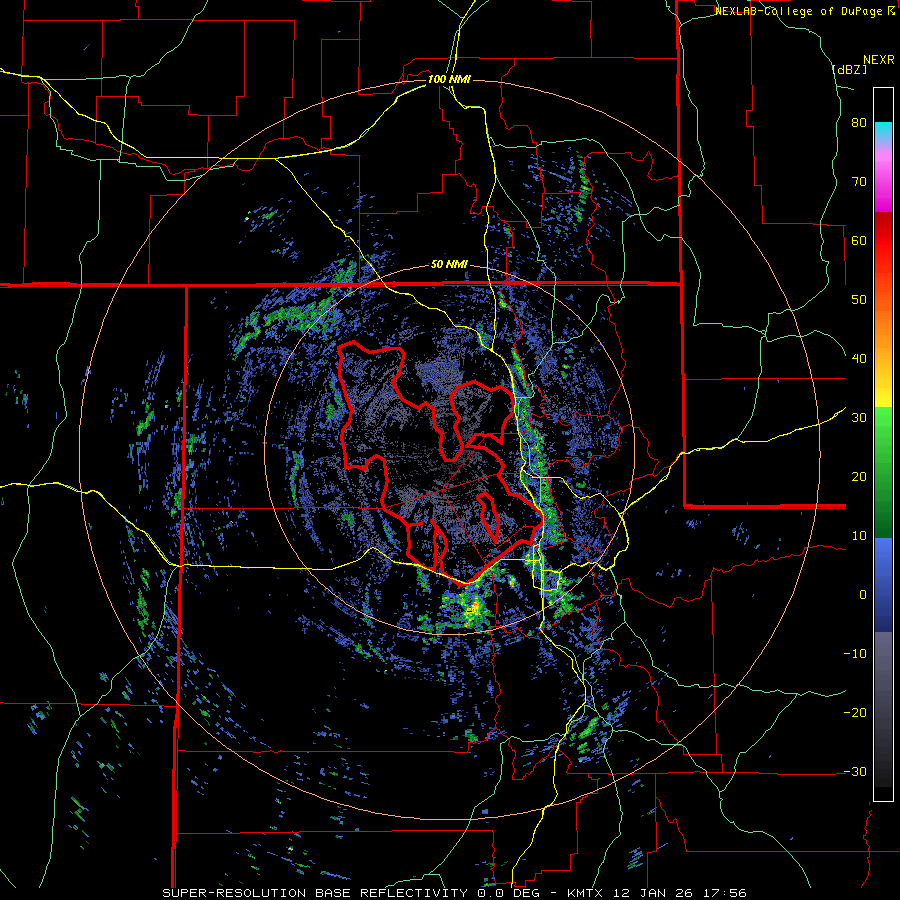Click the 70 value on the dBZ scale
This screenshot has height=900, width=900.
tap(859, 182)
